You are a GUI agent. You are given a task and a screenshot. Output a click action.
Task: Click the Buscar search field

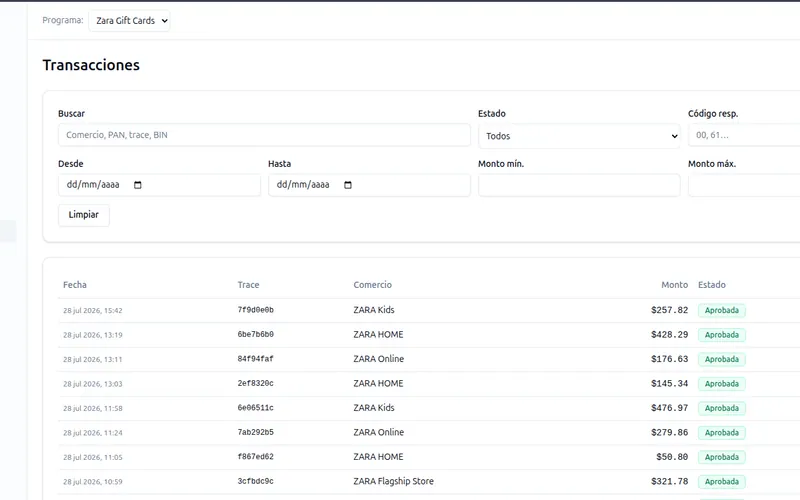[x=264, y=135]
